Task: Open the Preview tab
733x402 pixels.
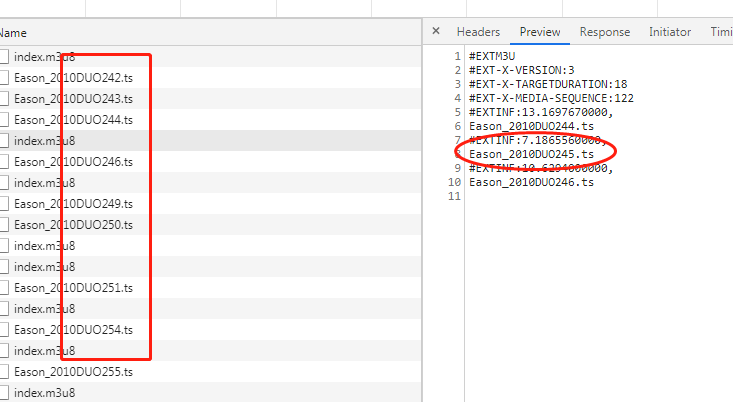Action: [540, 32]
